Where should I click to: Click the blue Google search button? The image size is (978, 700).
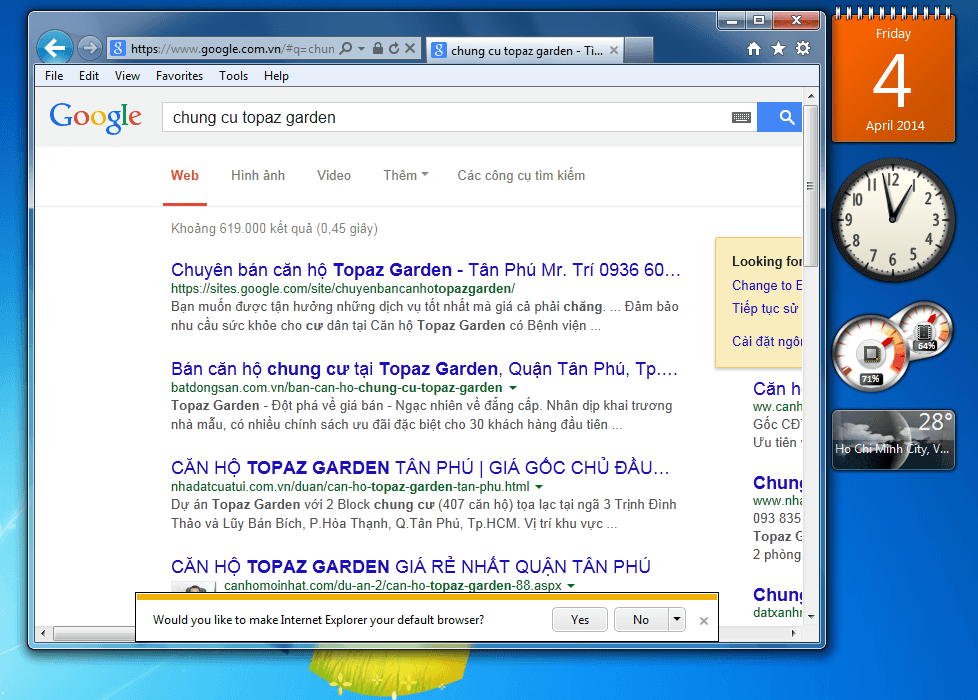click(x=780, y=117)
